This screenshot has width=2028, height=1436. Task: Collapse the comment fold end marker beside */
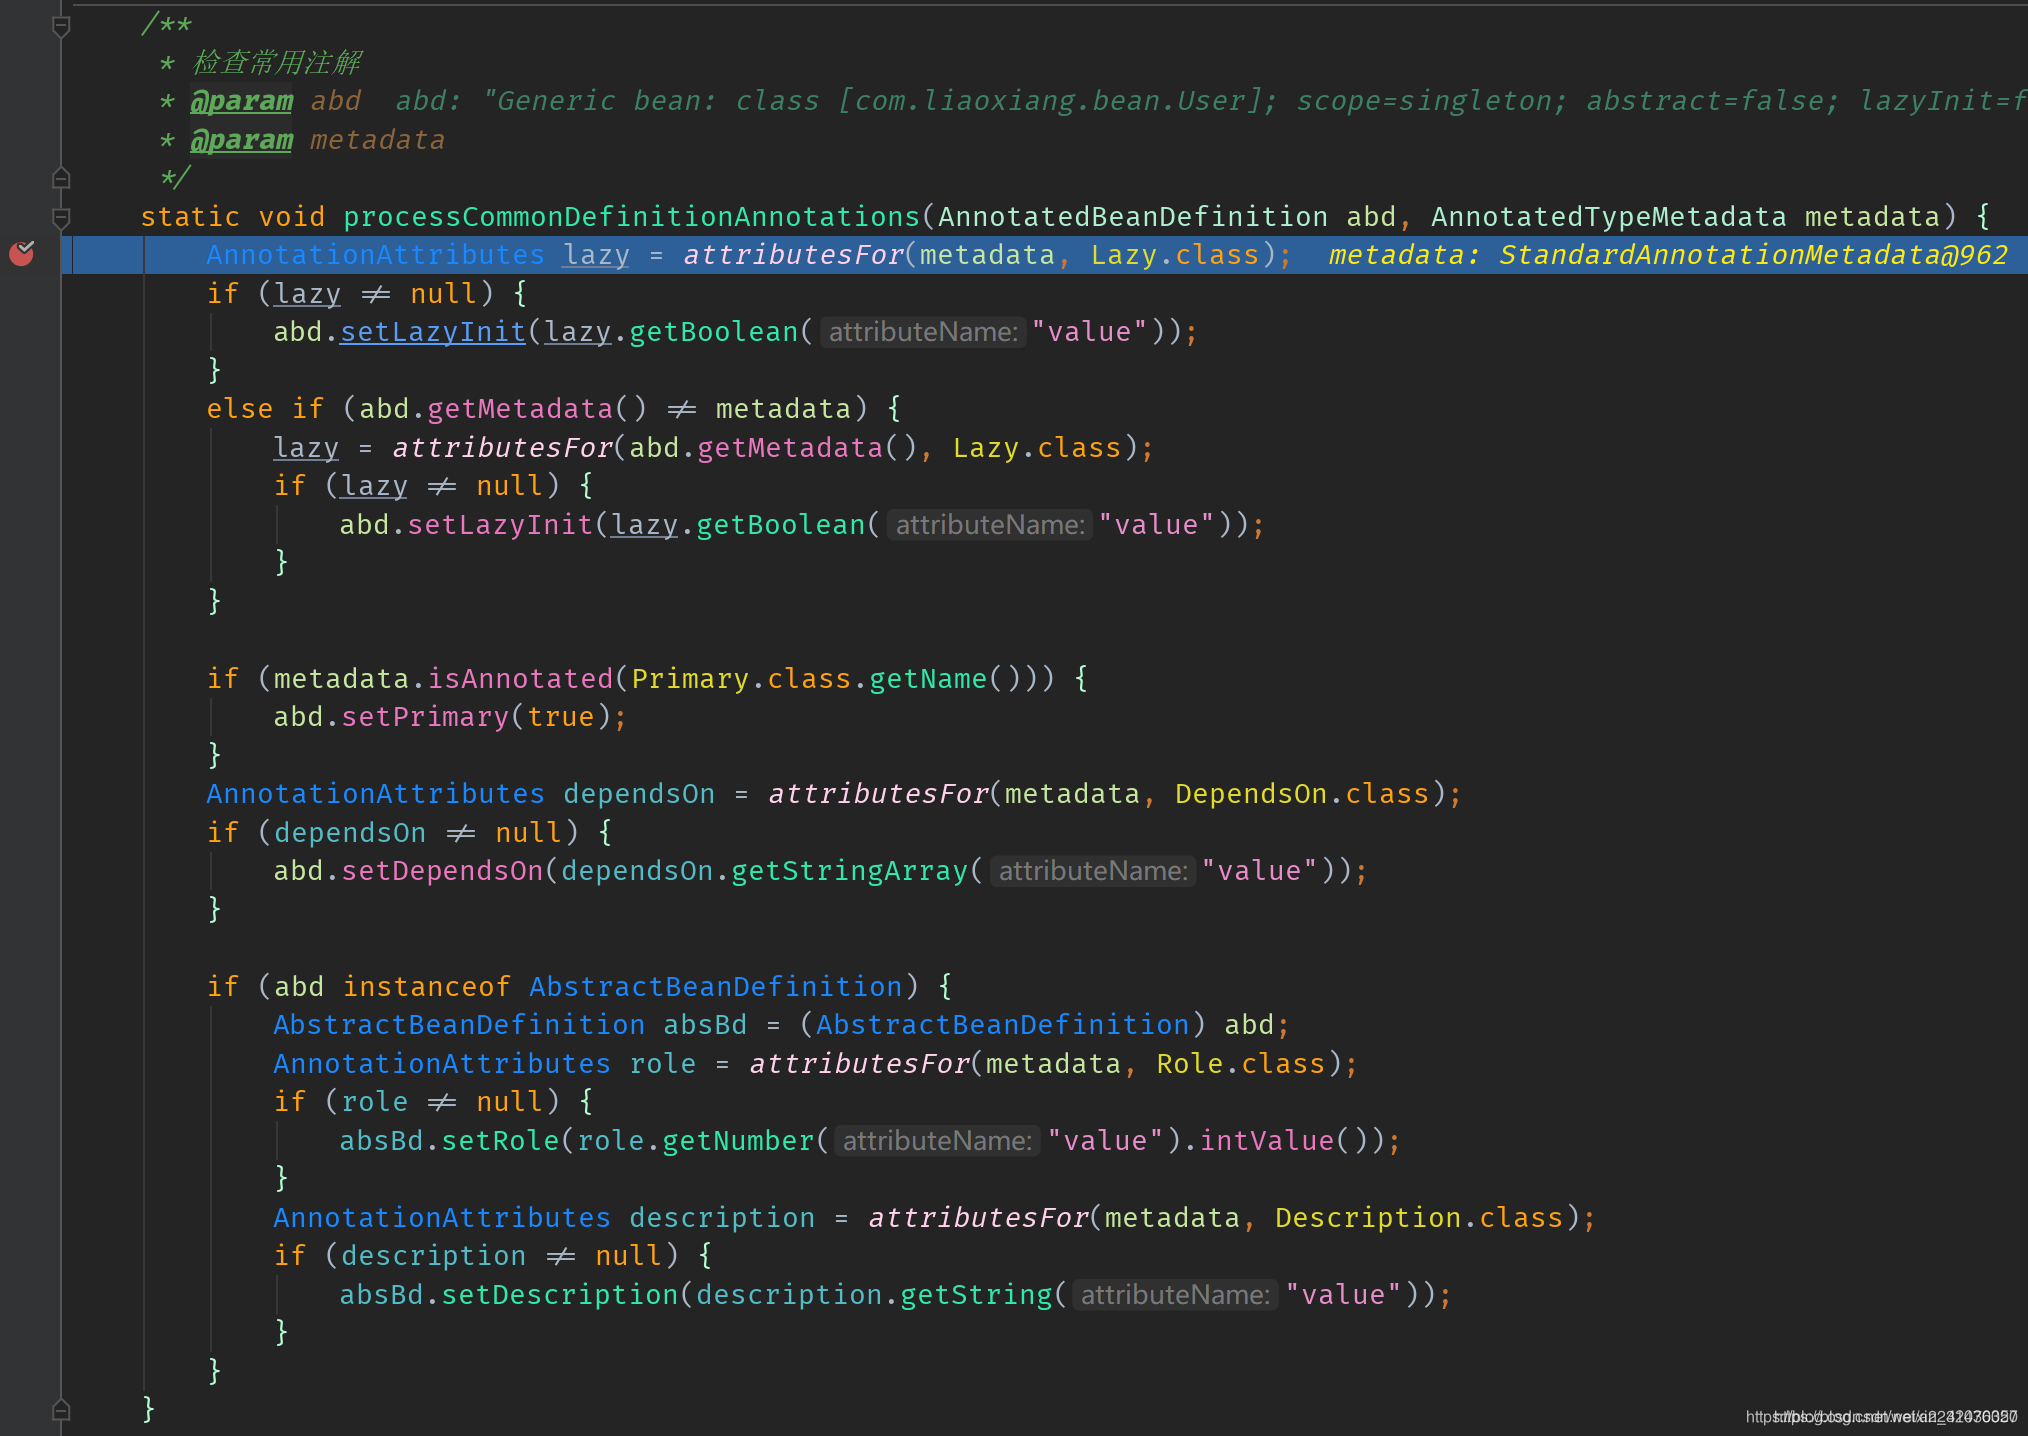click(61, 178)
